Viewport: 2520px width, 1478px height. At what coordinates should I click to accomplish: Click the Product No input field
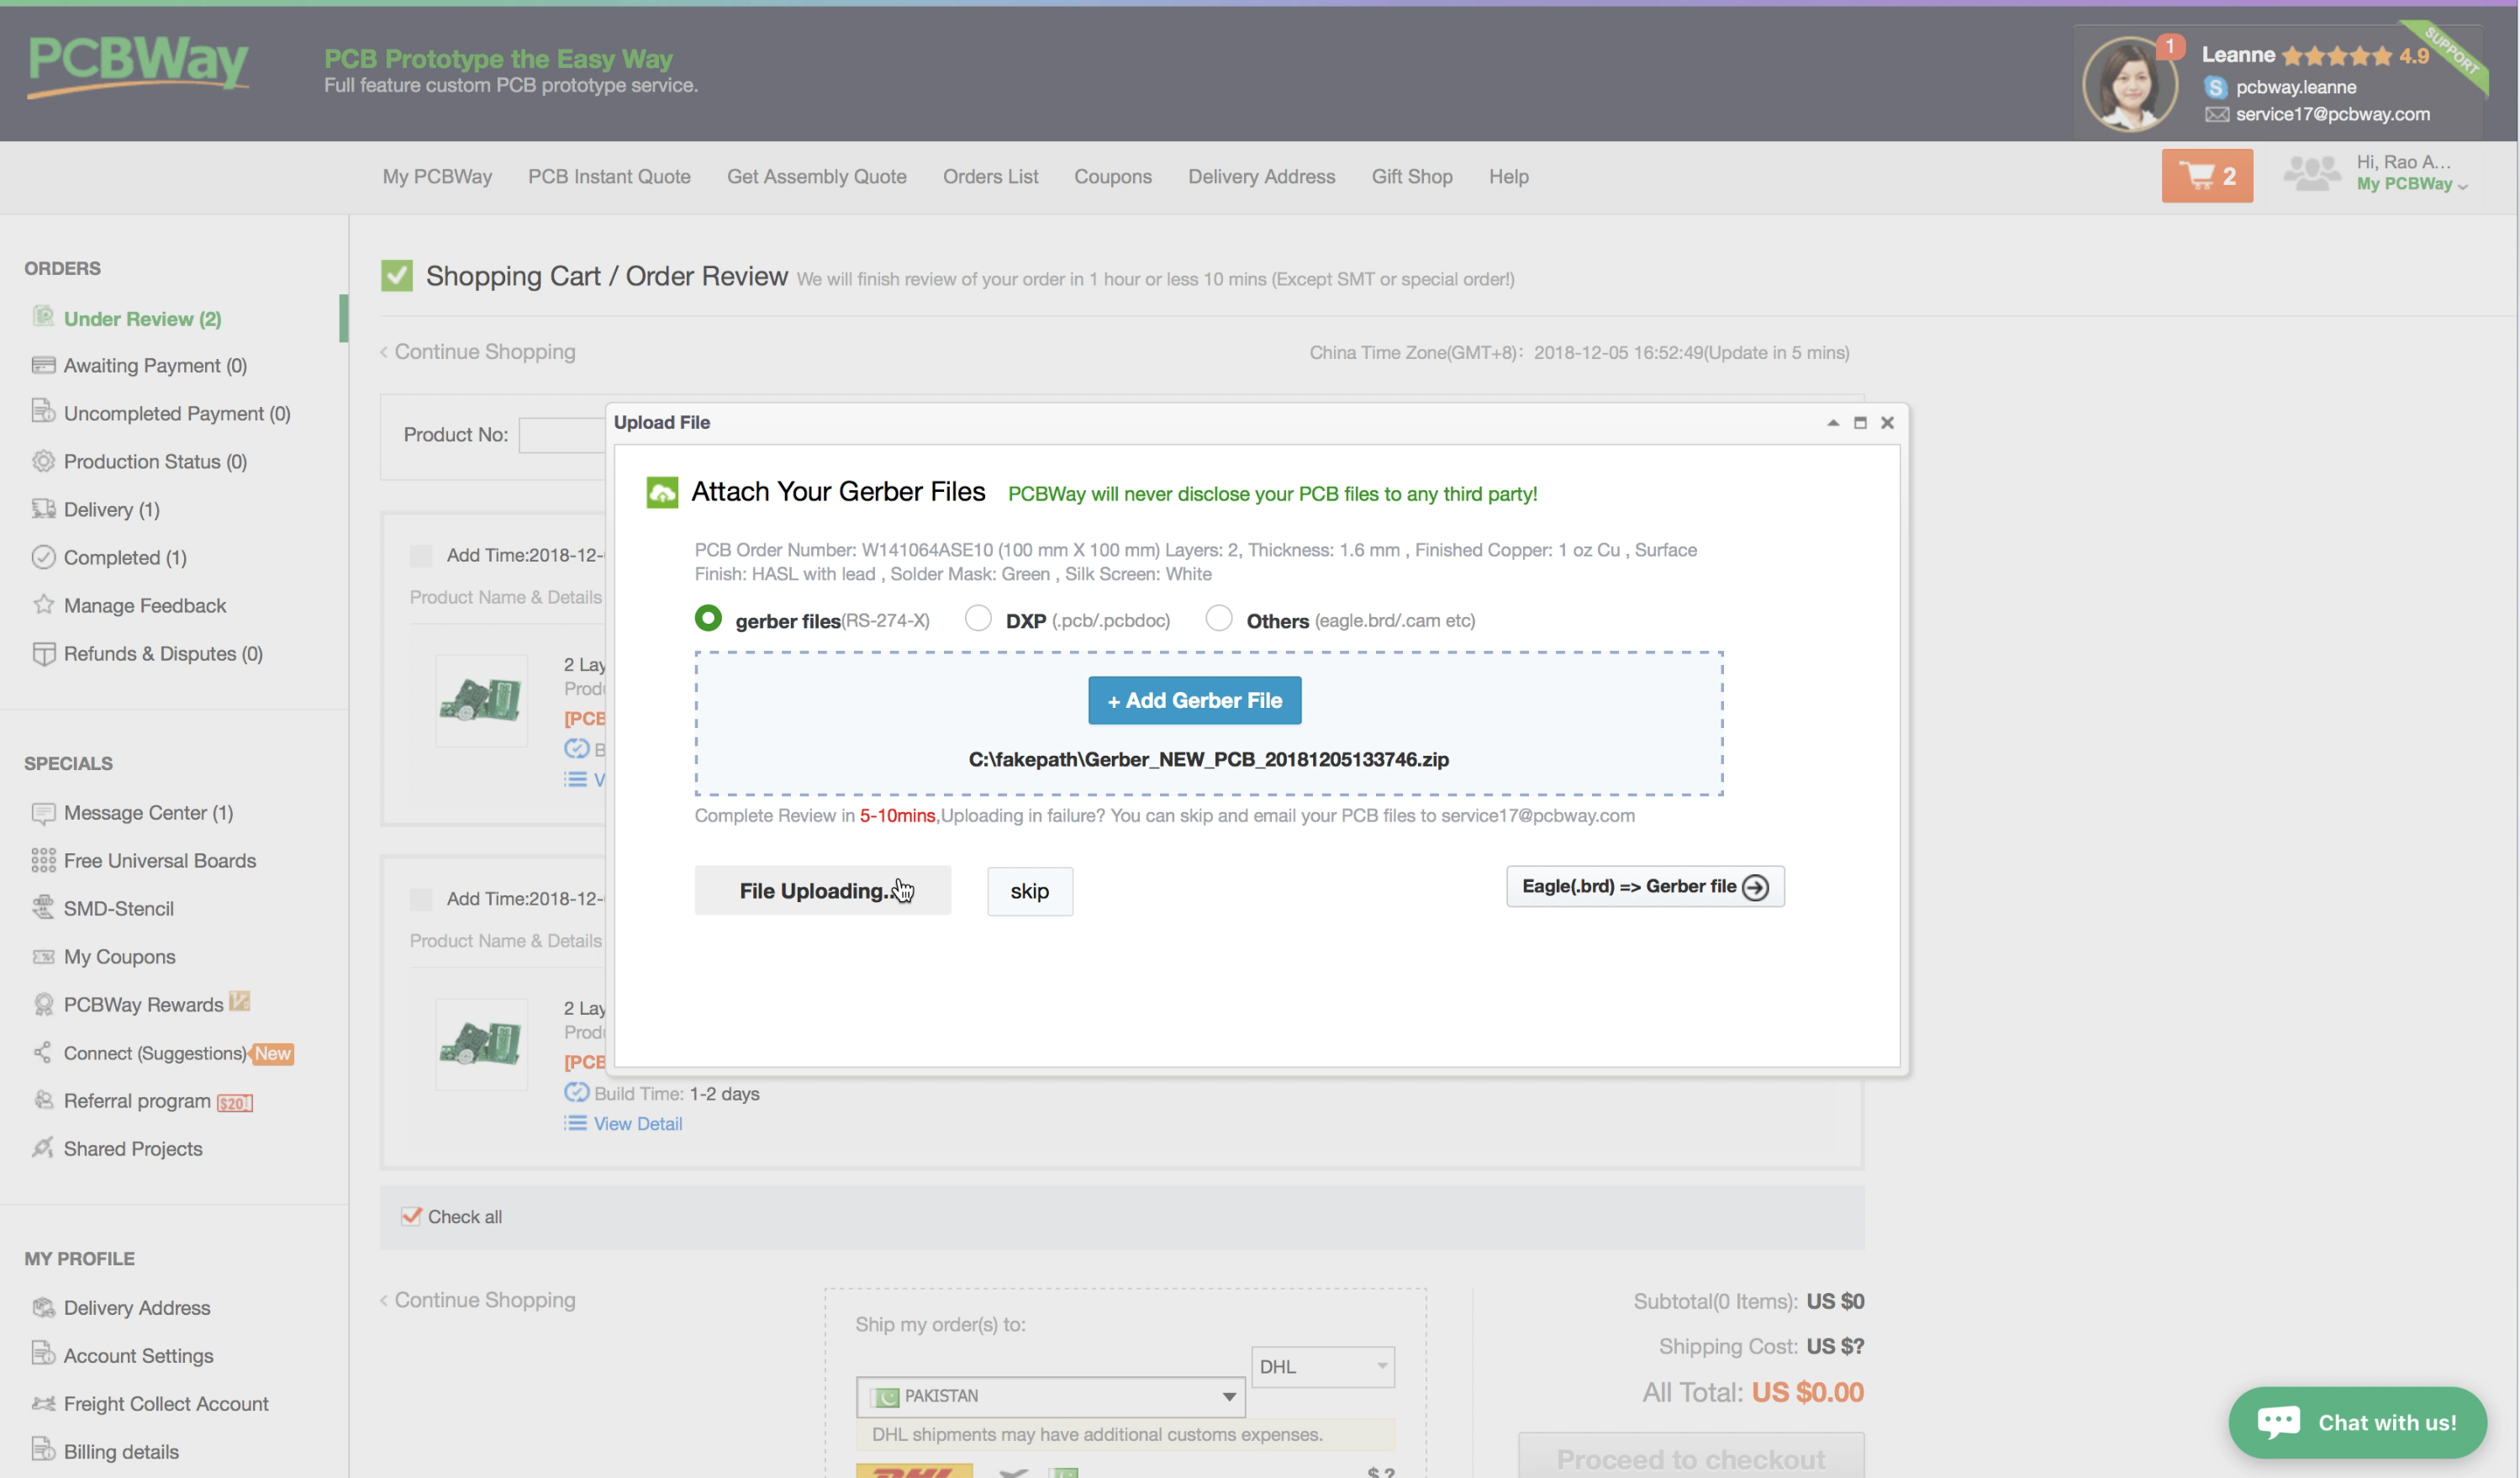click(x=562, y=435)
